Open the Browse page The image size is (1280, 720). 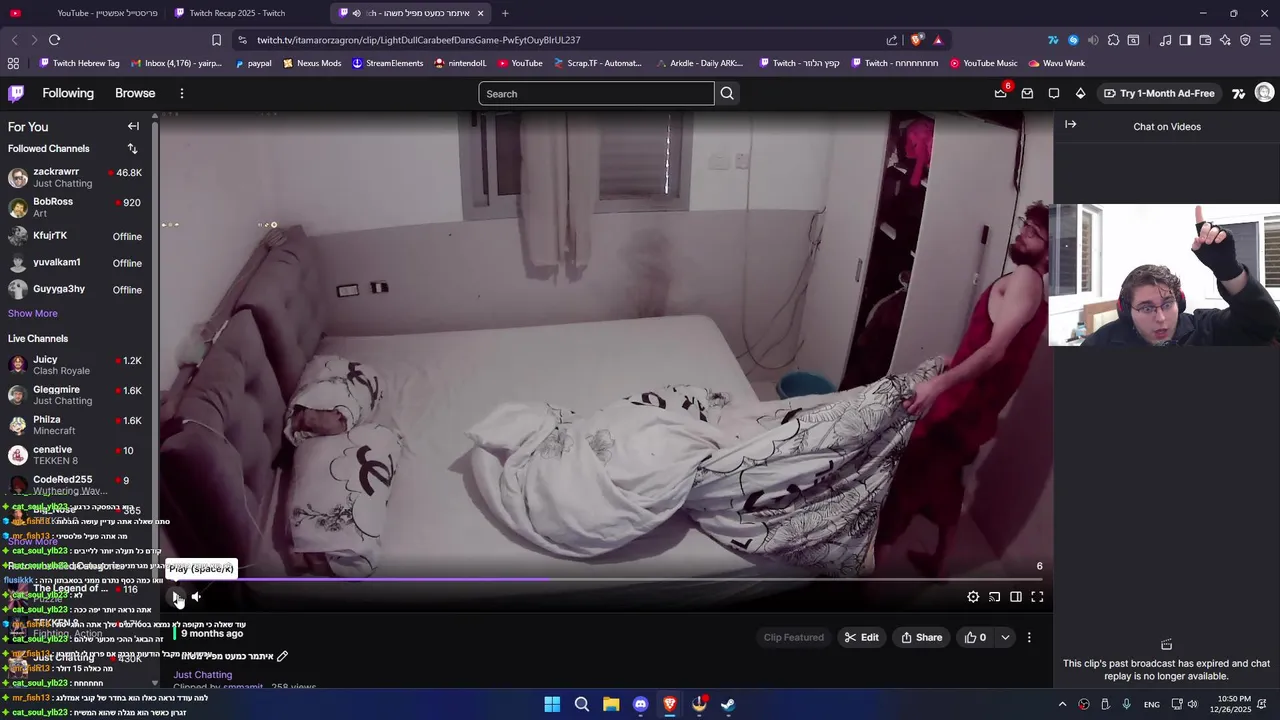(135, 93)
